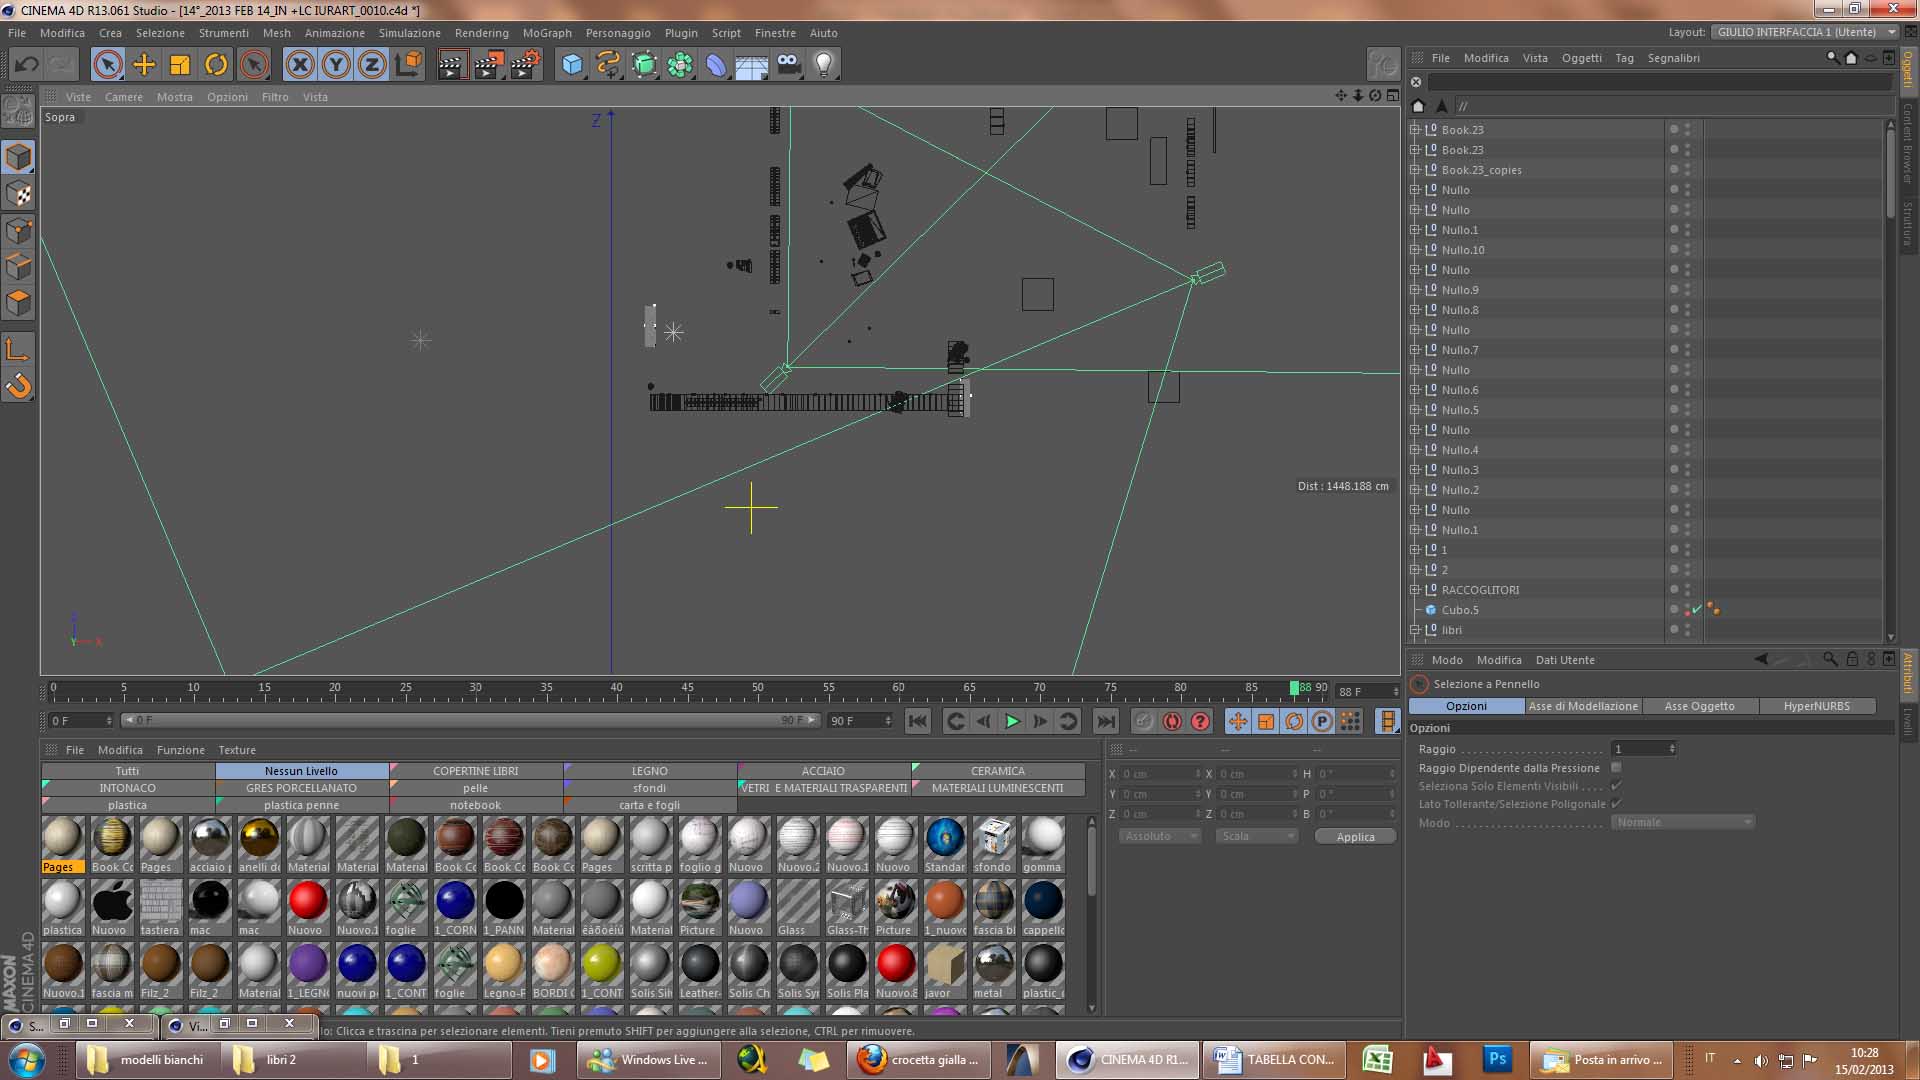The image size is (1920, 1080).
Task: Click the Applica button
Action: [1355, 837]
